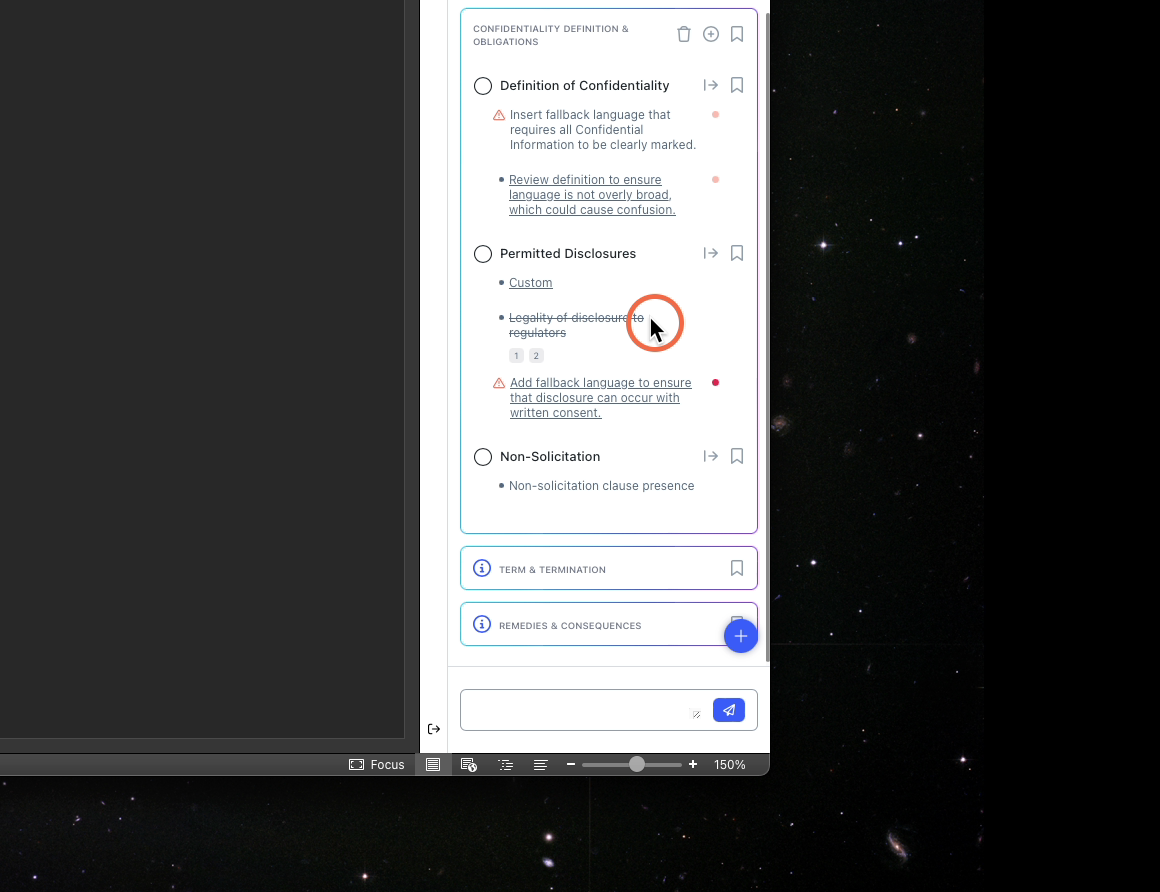Bookmark Permitted Disclosures item
1160x892 pixels.
click(737, 253)
